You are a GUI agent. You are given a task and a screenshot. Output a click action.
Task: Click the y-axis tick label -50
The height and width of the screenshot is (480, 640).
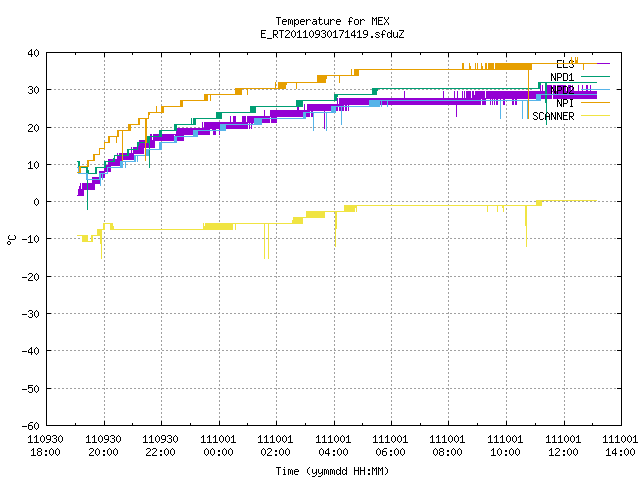[x=31, y=389]
